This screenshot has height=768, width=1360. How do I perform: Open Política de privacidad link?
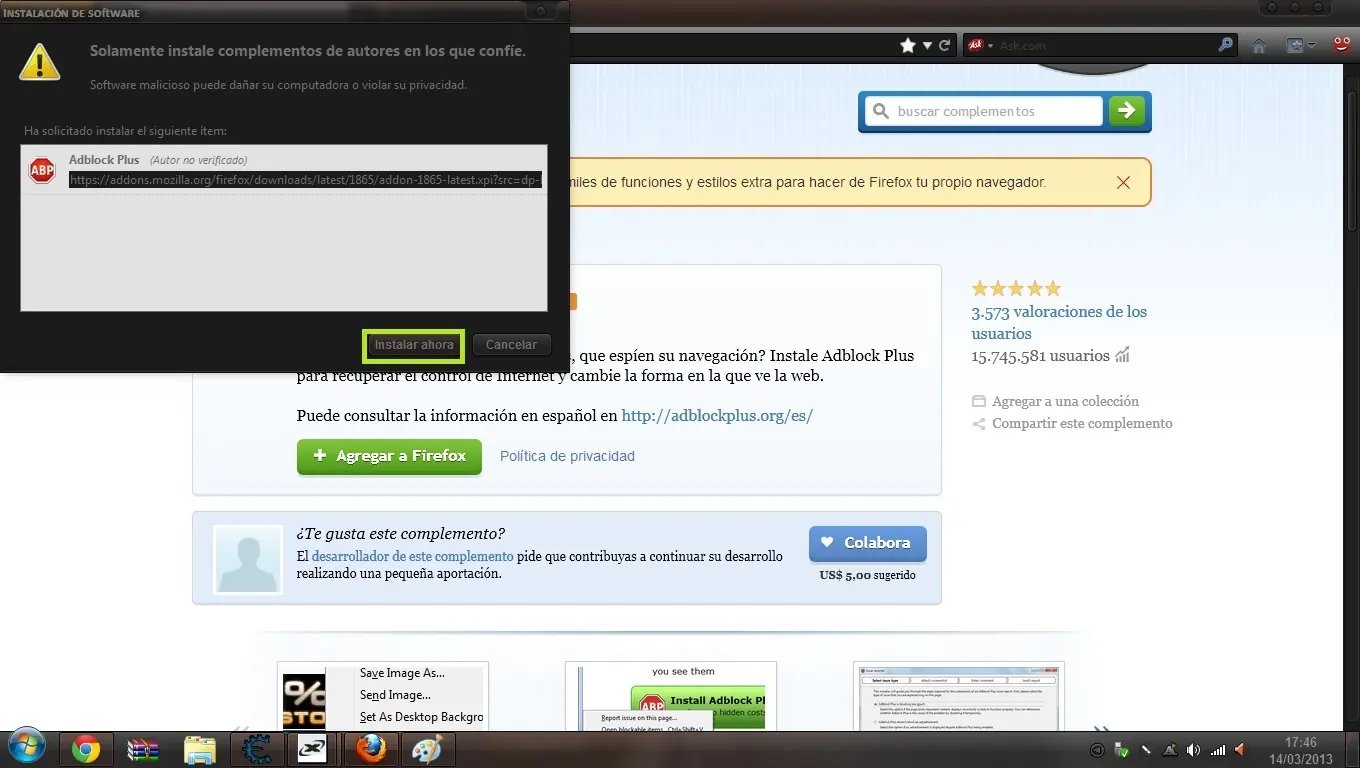[567, 456]
